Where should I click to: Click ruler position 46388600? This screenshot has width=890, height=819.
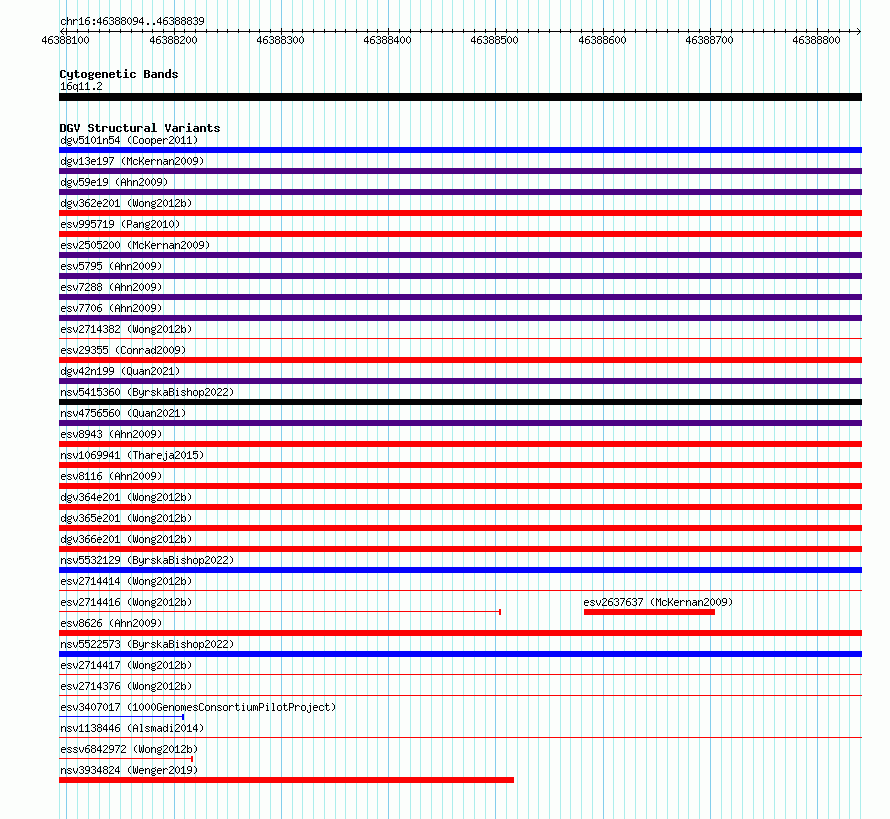pyautogui.click(x=602, y=40)
